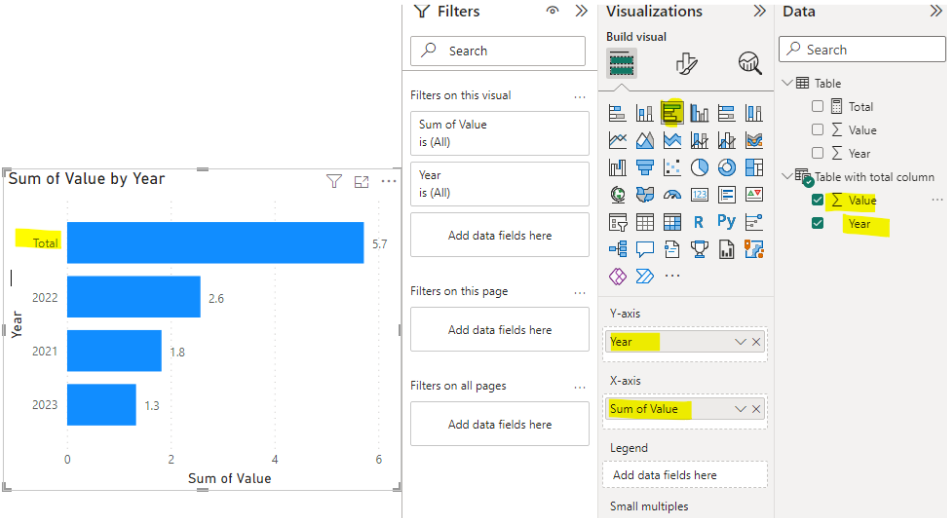Click the chart's filter icon
The image size is (947, 518).
[x=334, y=181]
